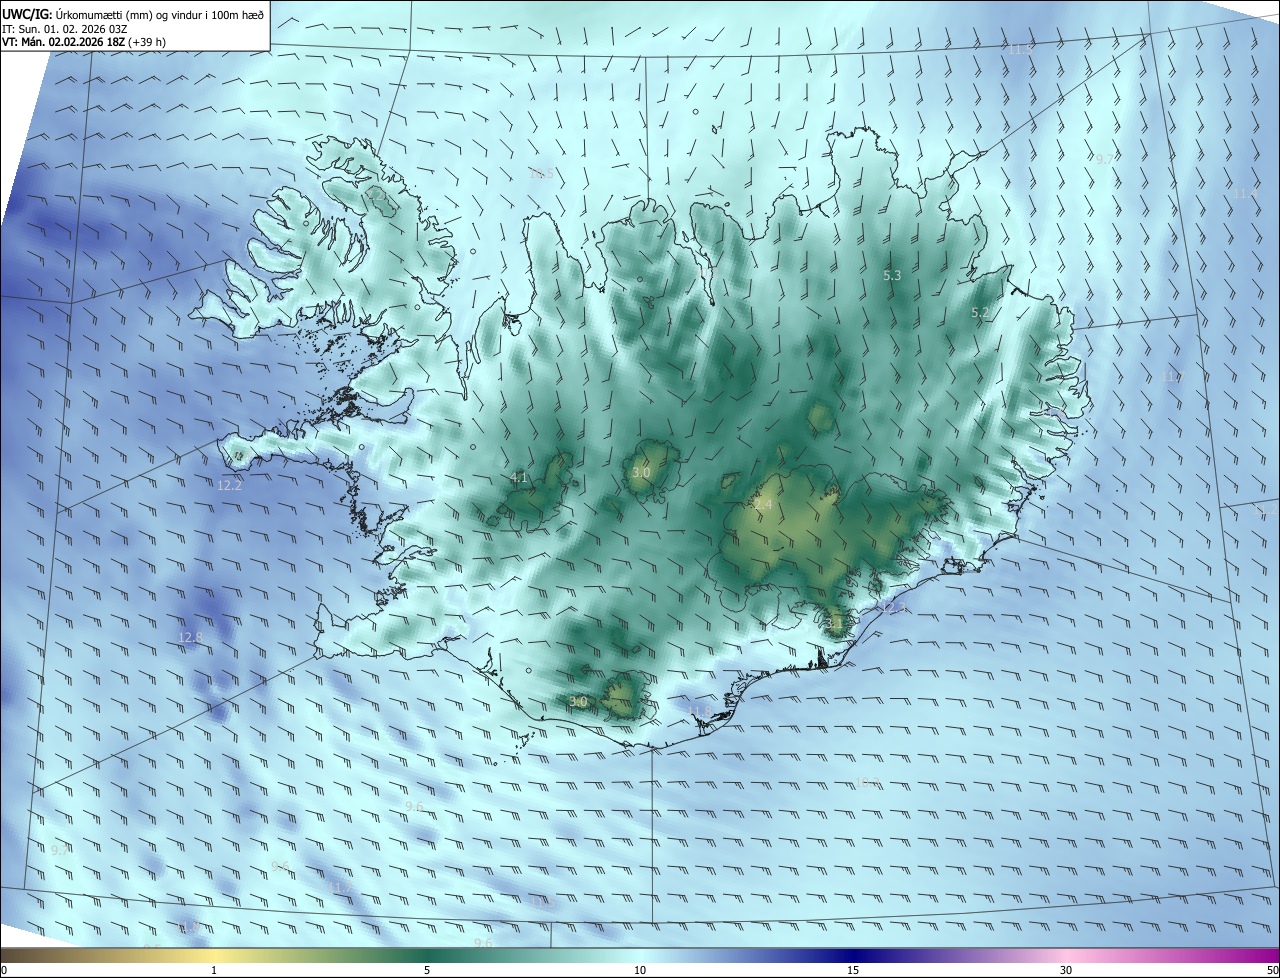Click the "12.2" value off the west coast
This screenshot has width=1280, height=978.
tap(229, 485)
